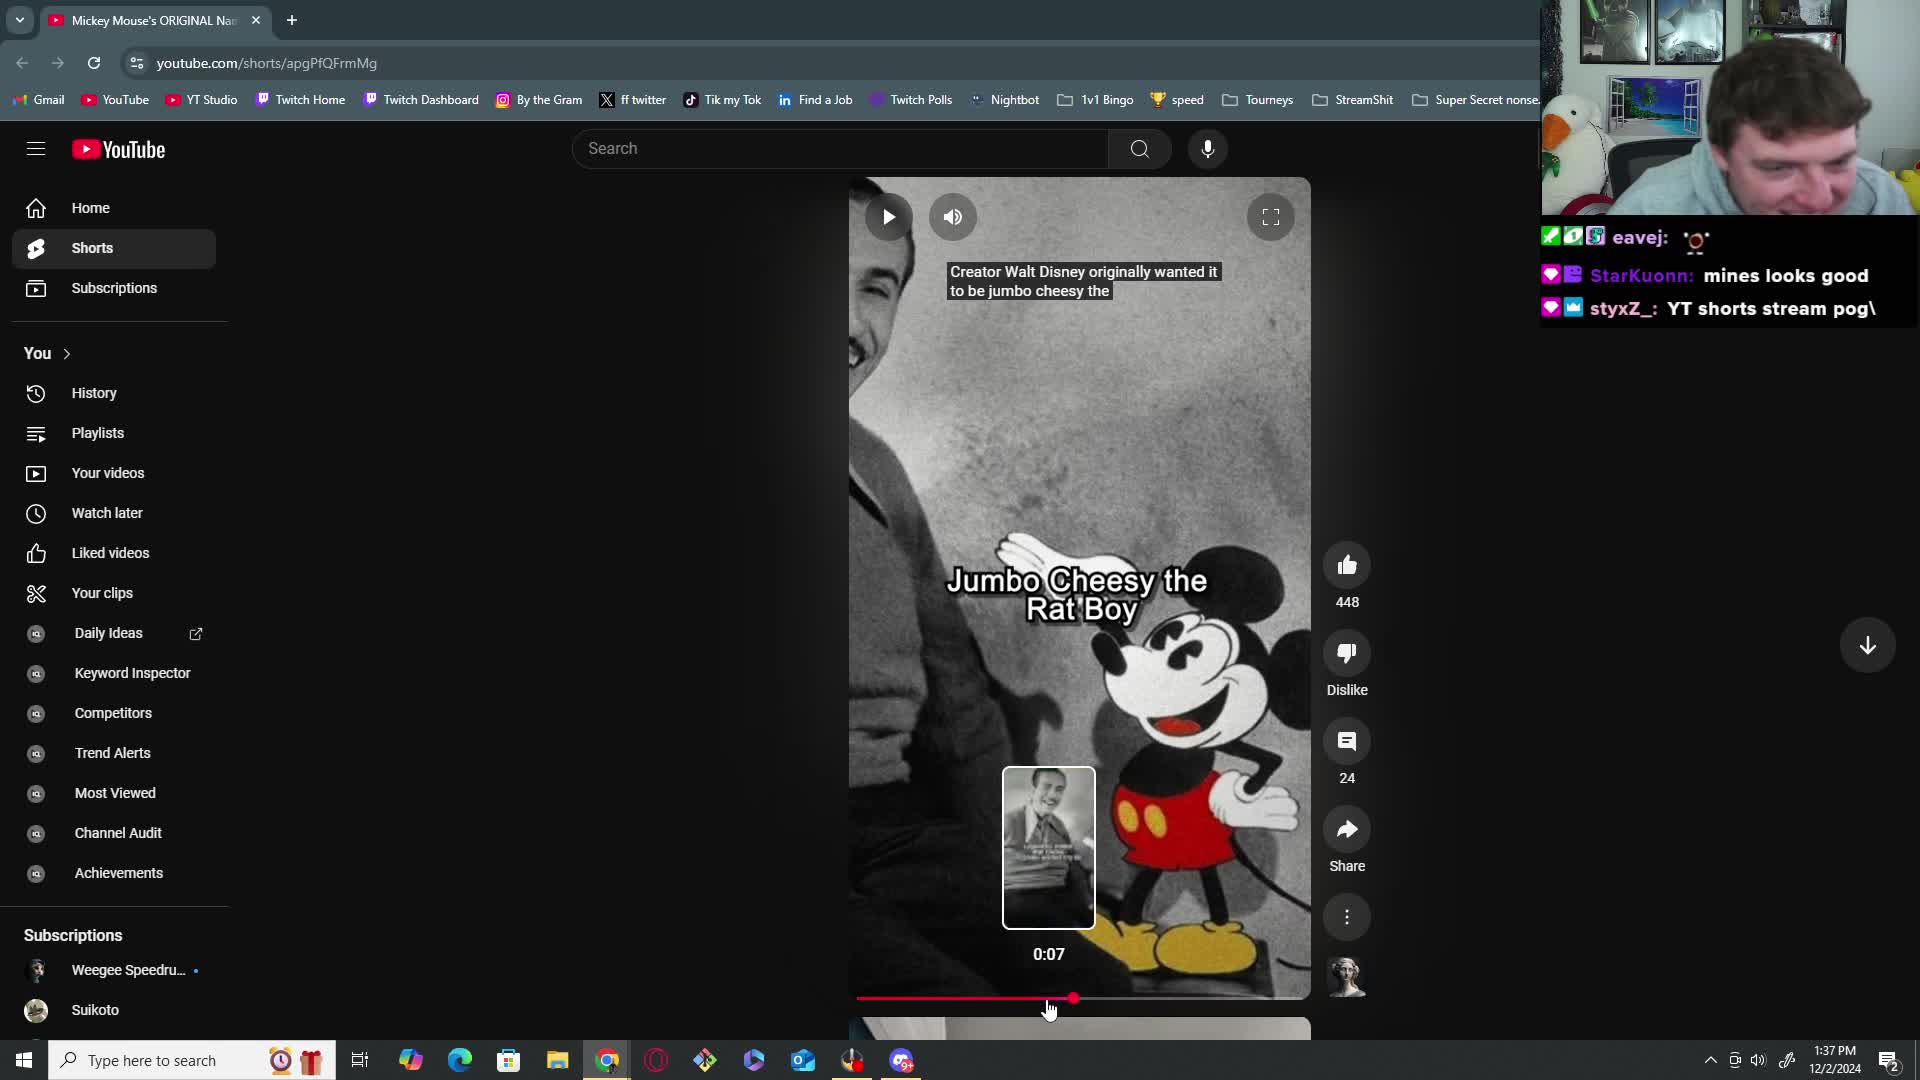The height and width of the screenshot is (1080, 1920).
Task: Go to Home in the sidebar
Action: point(114,208)
